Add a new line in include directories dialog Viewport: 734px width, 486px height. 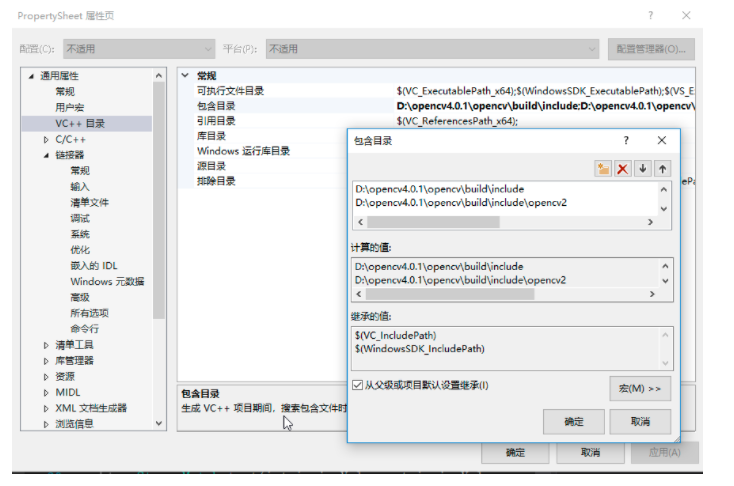[603, 169]
